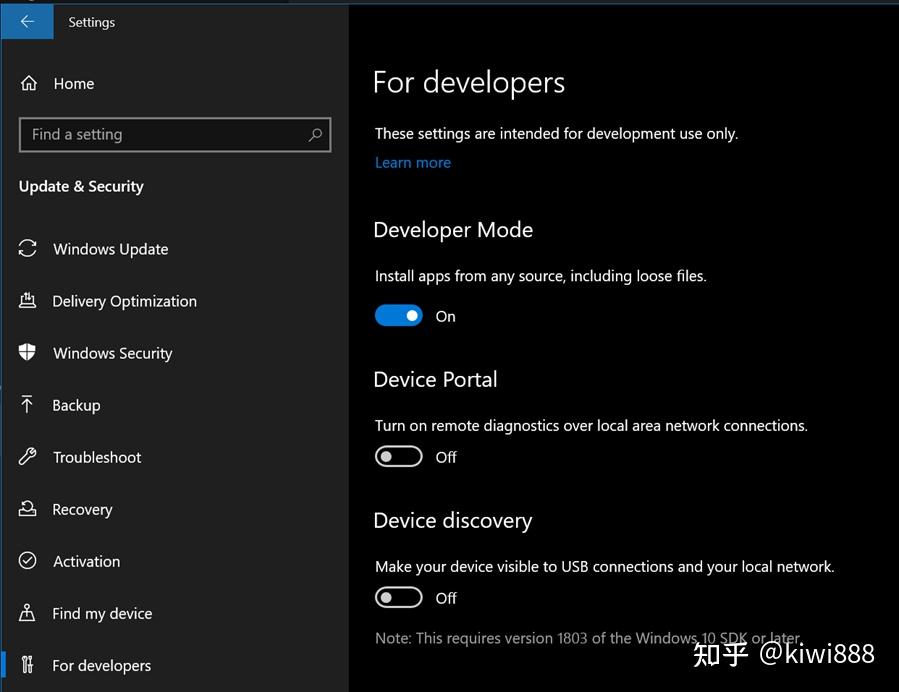899x692 pixels.
Task: Click the Activation checkmark icon
Action: [x=28, y=561]
